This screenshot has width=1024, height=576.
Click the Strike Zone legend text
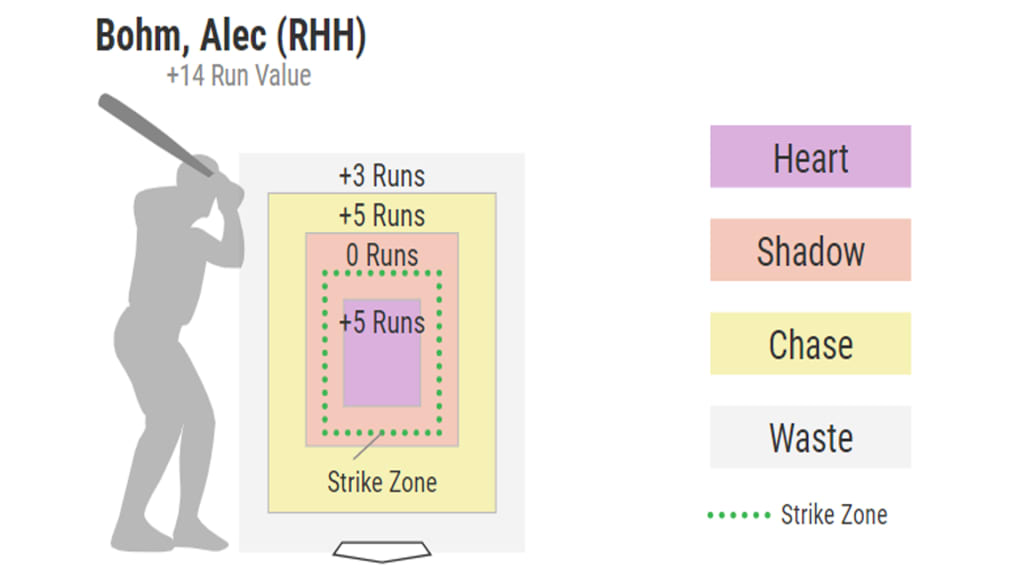834,515
